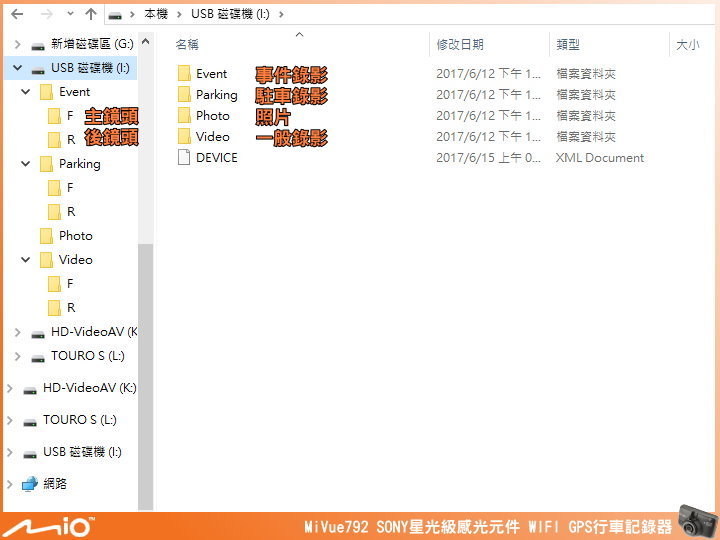Collapse the Event folder in tree
Screen dimensions: 720x540
pos(26,92)
